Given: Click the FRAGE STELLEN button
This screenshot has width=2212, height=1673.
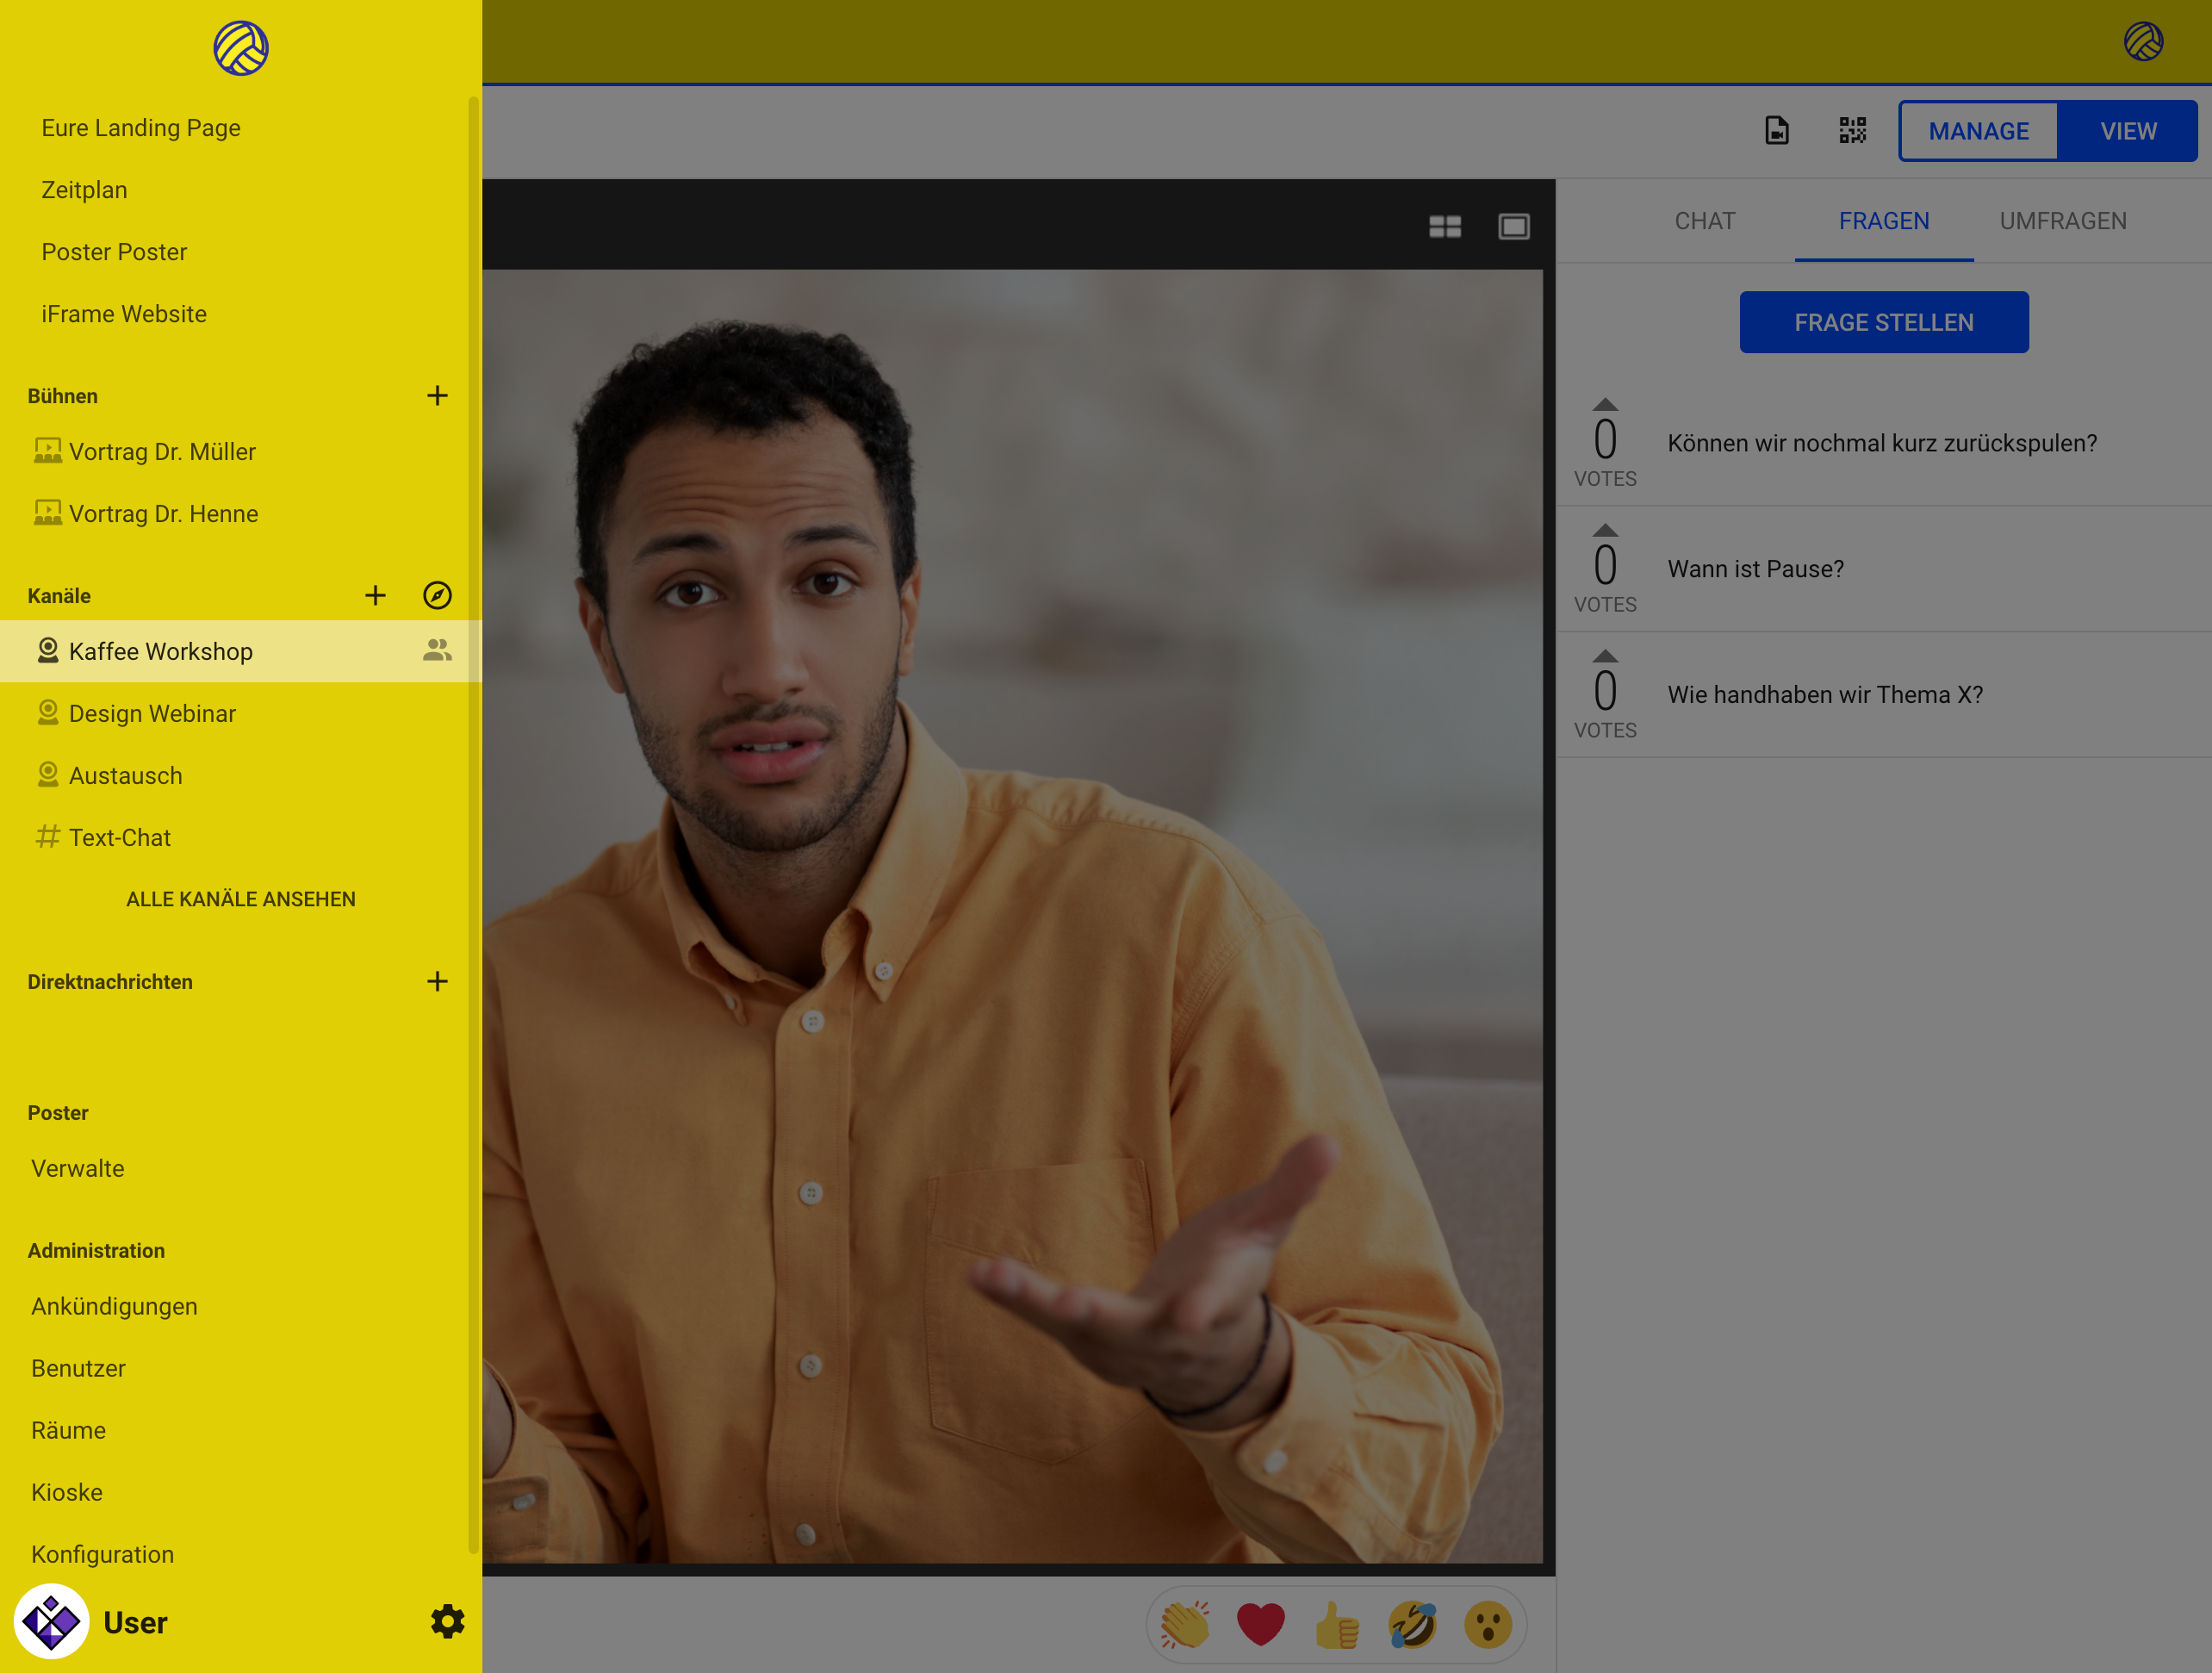Looking at the screenshot, I should [x=1883, y=322].
